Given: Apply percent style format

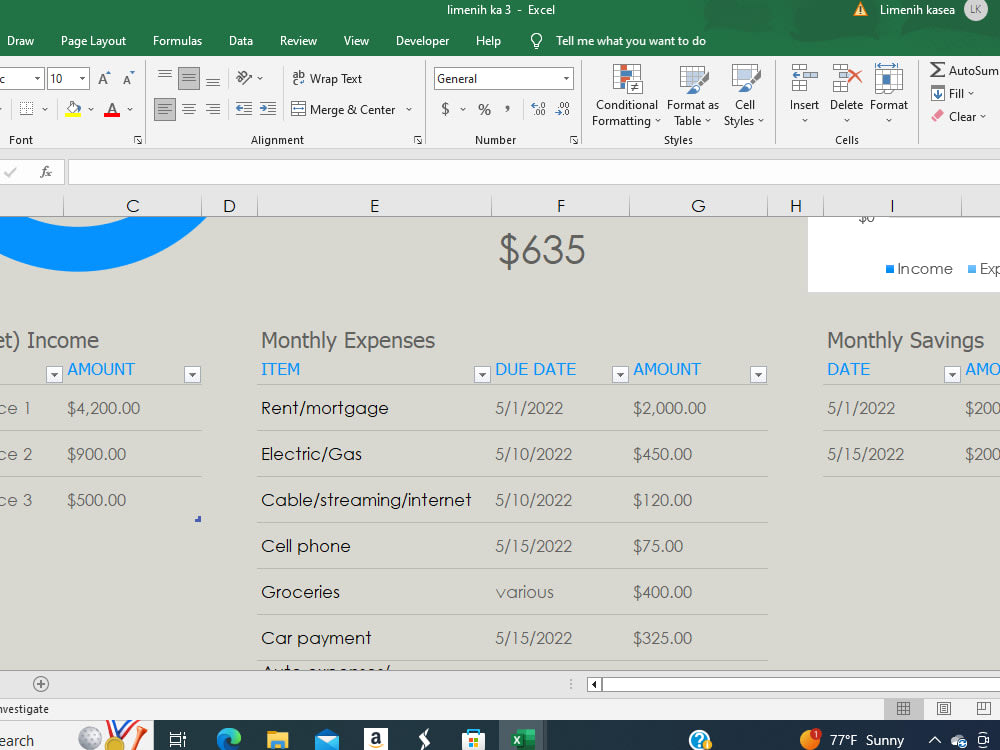Looking at the screenshot, I should [x=485, y=109].
